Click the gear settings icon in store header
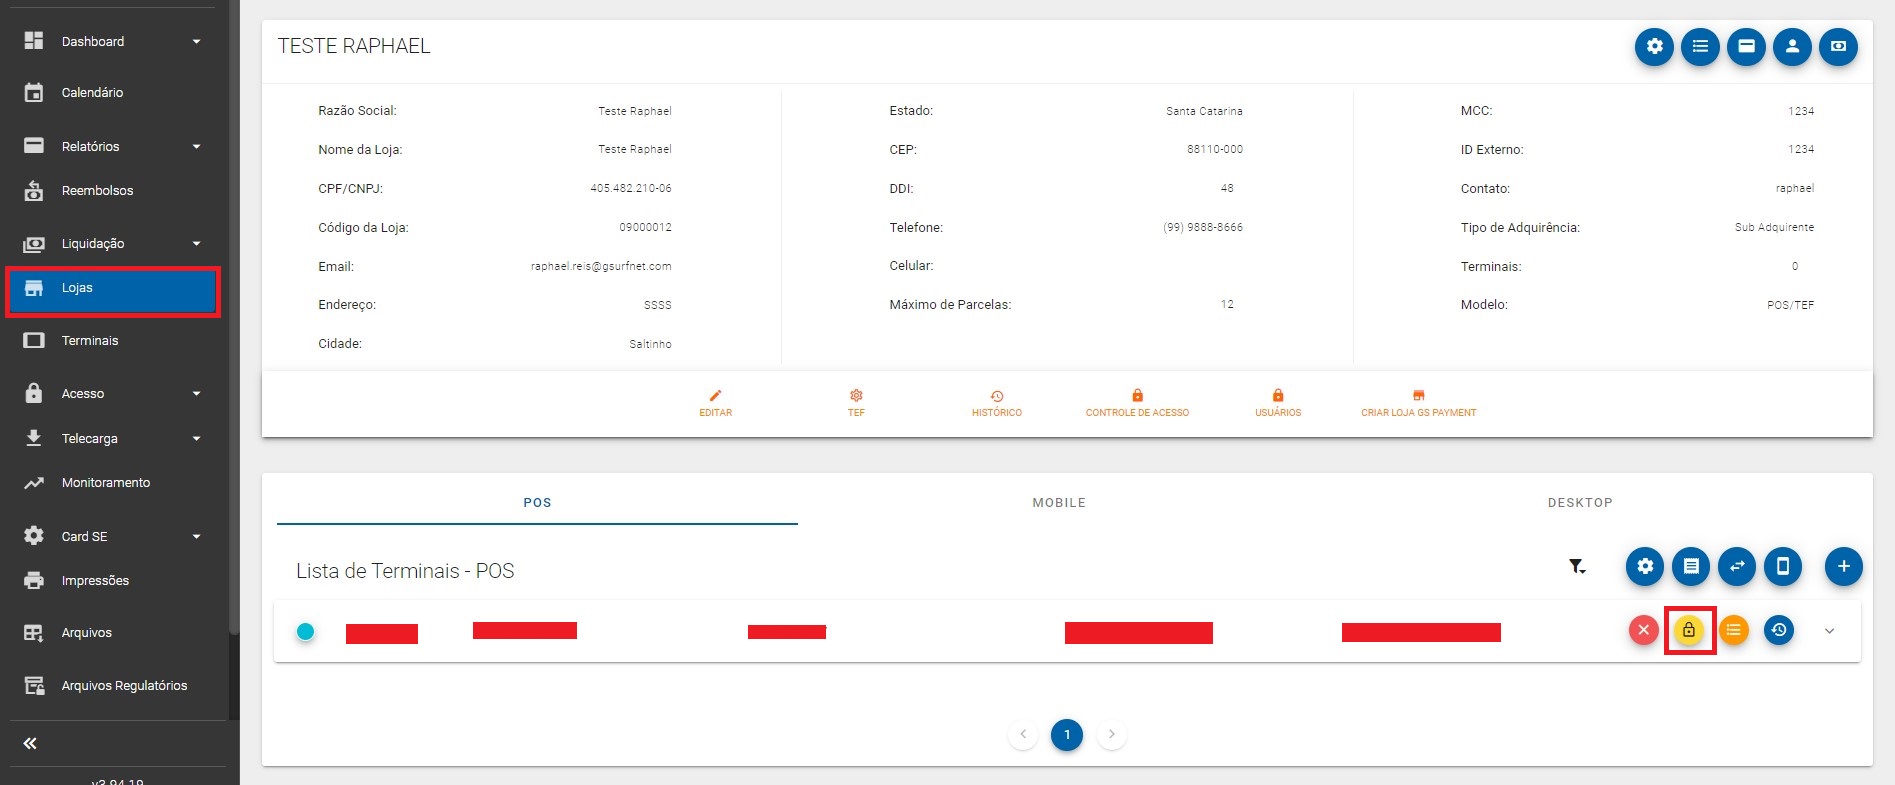Image resolution: width=1895 pixels, height=785 pixels. click(1654, 46)
